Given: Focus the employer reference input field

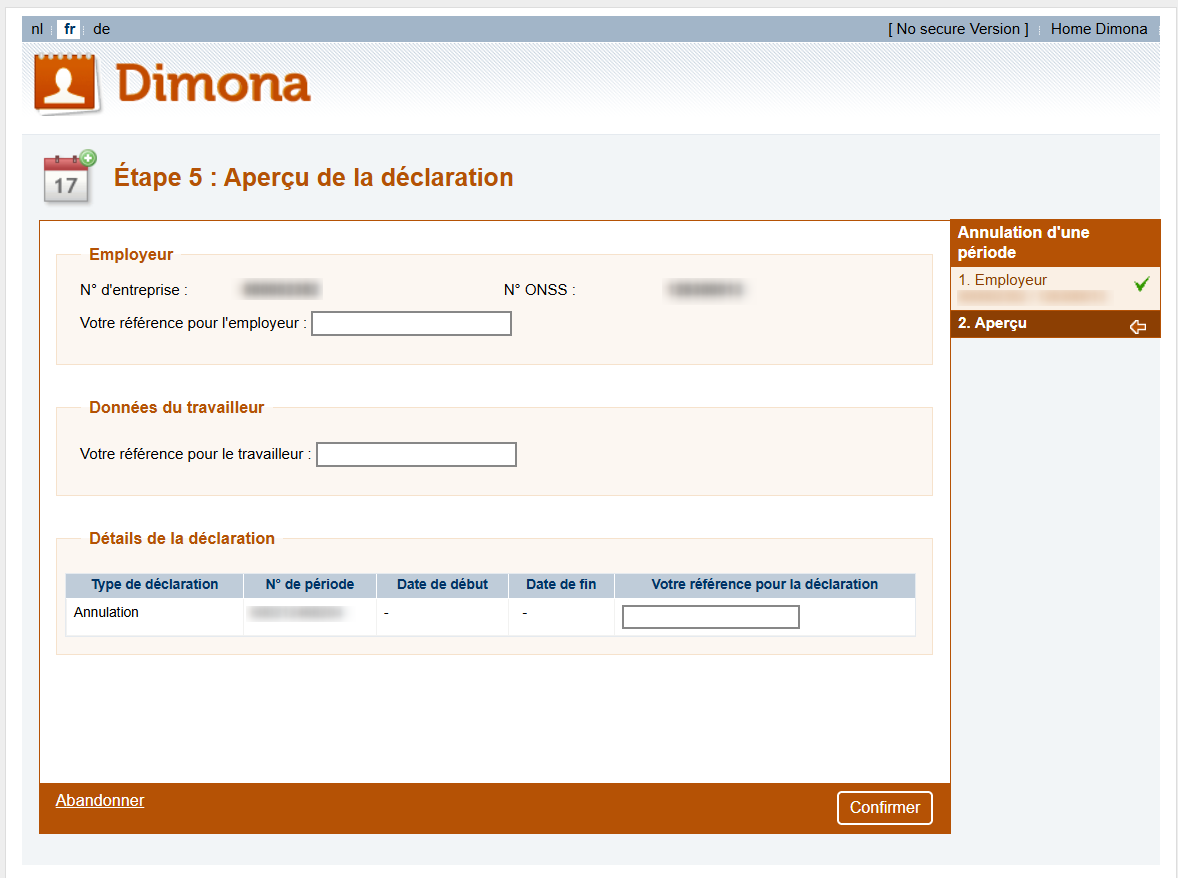Looking at the screenshot, I should coord(412,324).
